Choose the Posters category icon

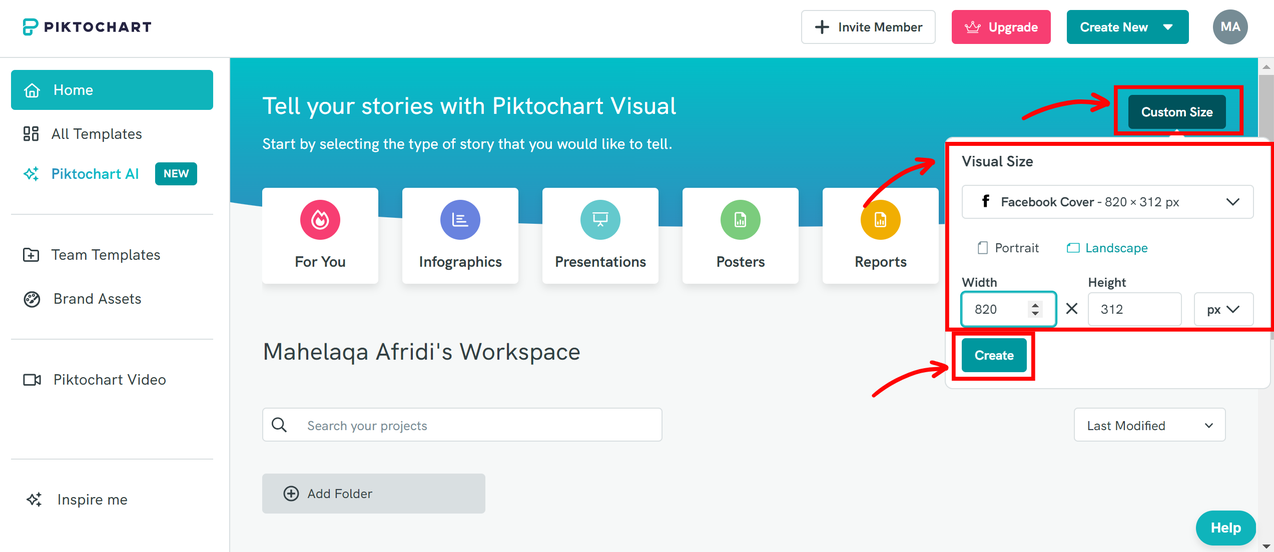pos(740,220)
